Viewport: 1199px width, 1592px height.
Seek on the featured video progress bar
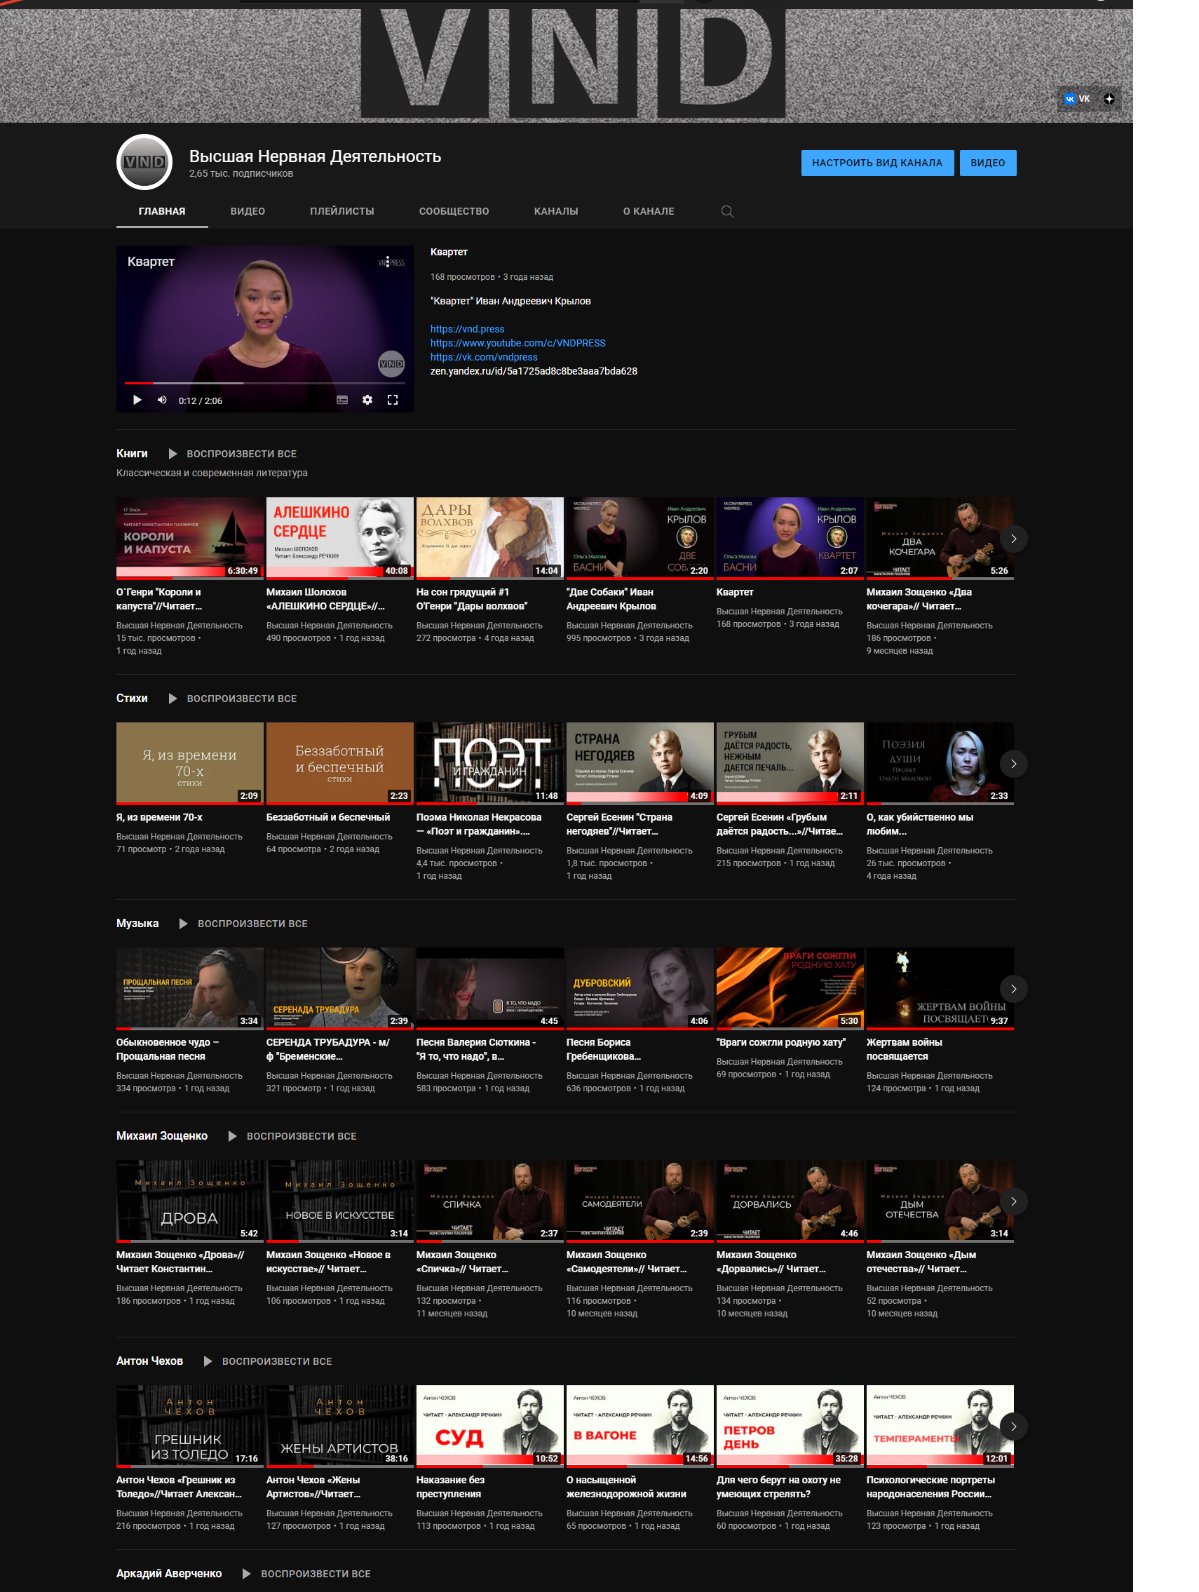coord(264,383)
